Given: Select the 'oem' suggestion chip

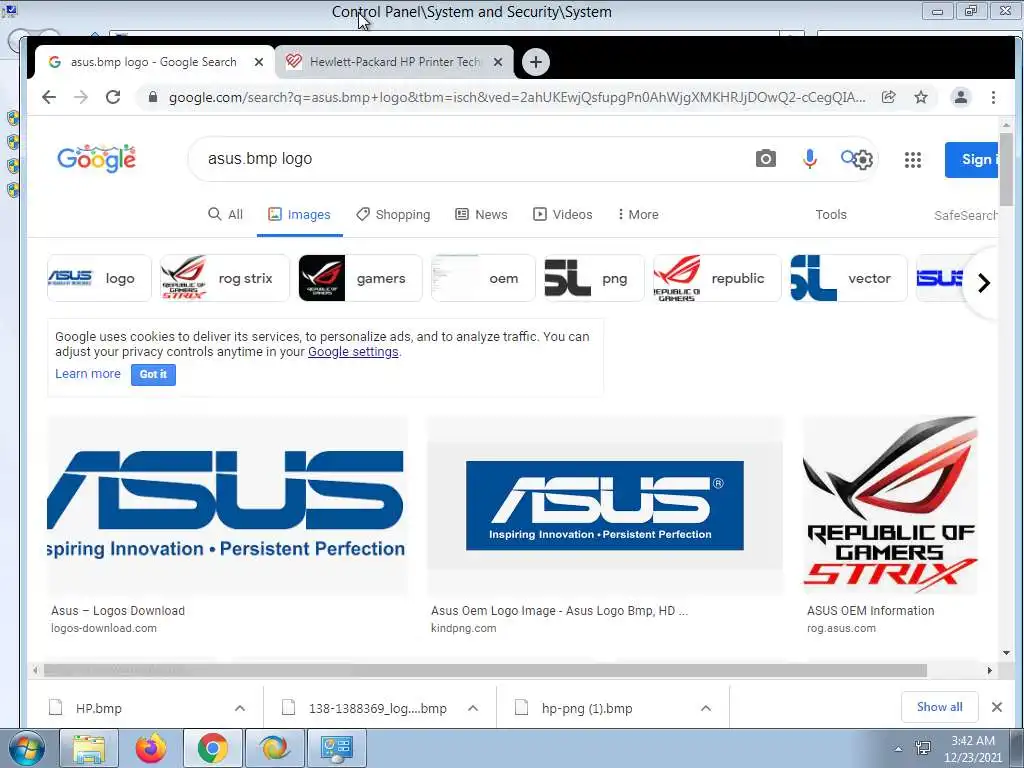Looking at the screenshot, I should 483,278.
